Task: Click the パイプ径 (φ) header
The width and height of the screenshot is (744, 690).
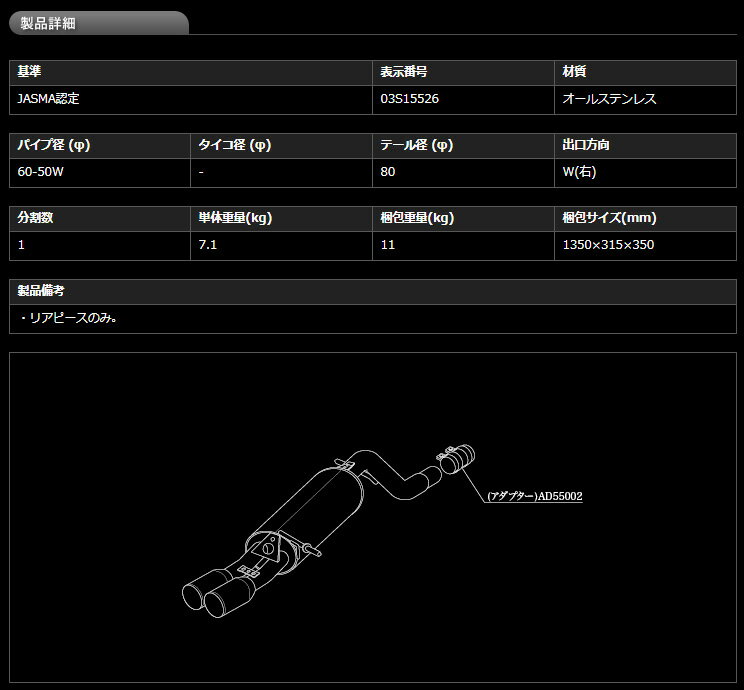Action: [54, 145]
